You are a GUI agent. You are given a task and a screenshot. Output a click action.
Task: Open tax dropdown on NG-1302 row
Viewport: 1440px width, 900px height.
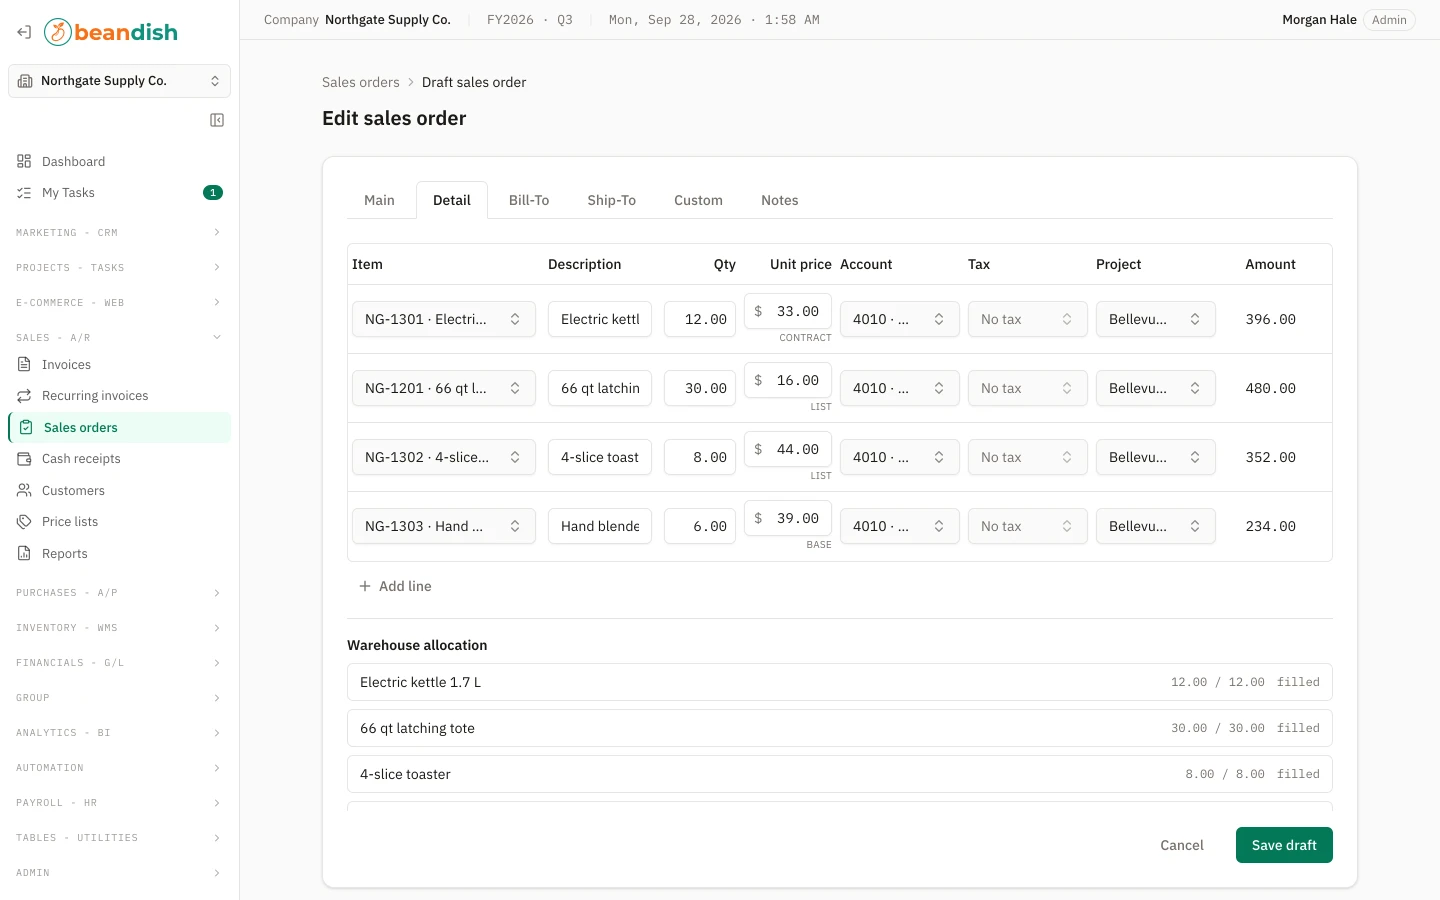pyautogui.click(x=1028, y=457)
